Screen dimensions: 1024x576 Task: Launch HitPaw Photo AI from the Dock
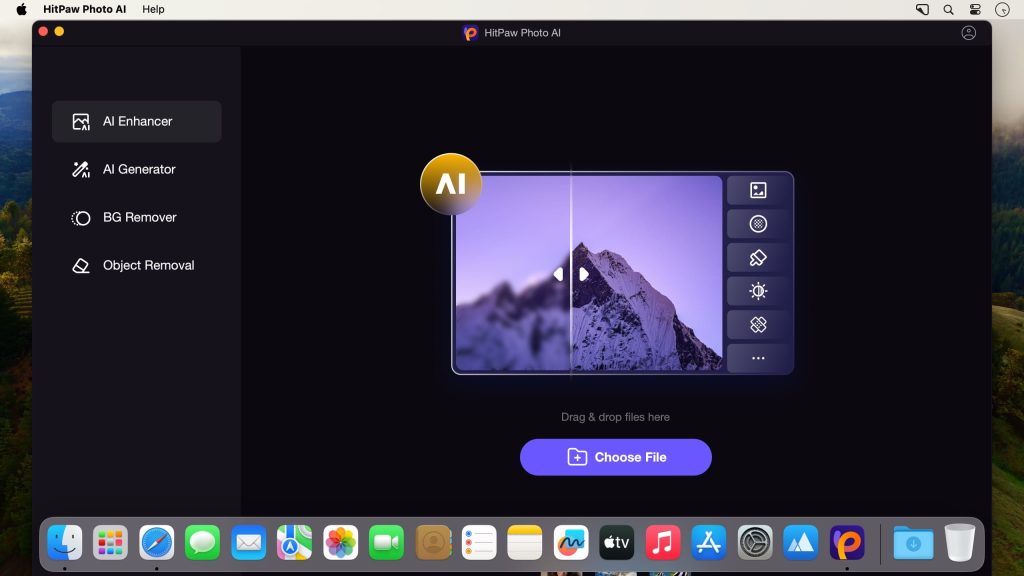(x=847, y=542)
